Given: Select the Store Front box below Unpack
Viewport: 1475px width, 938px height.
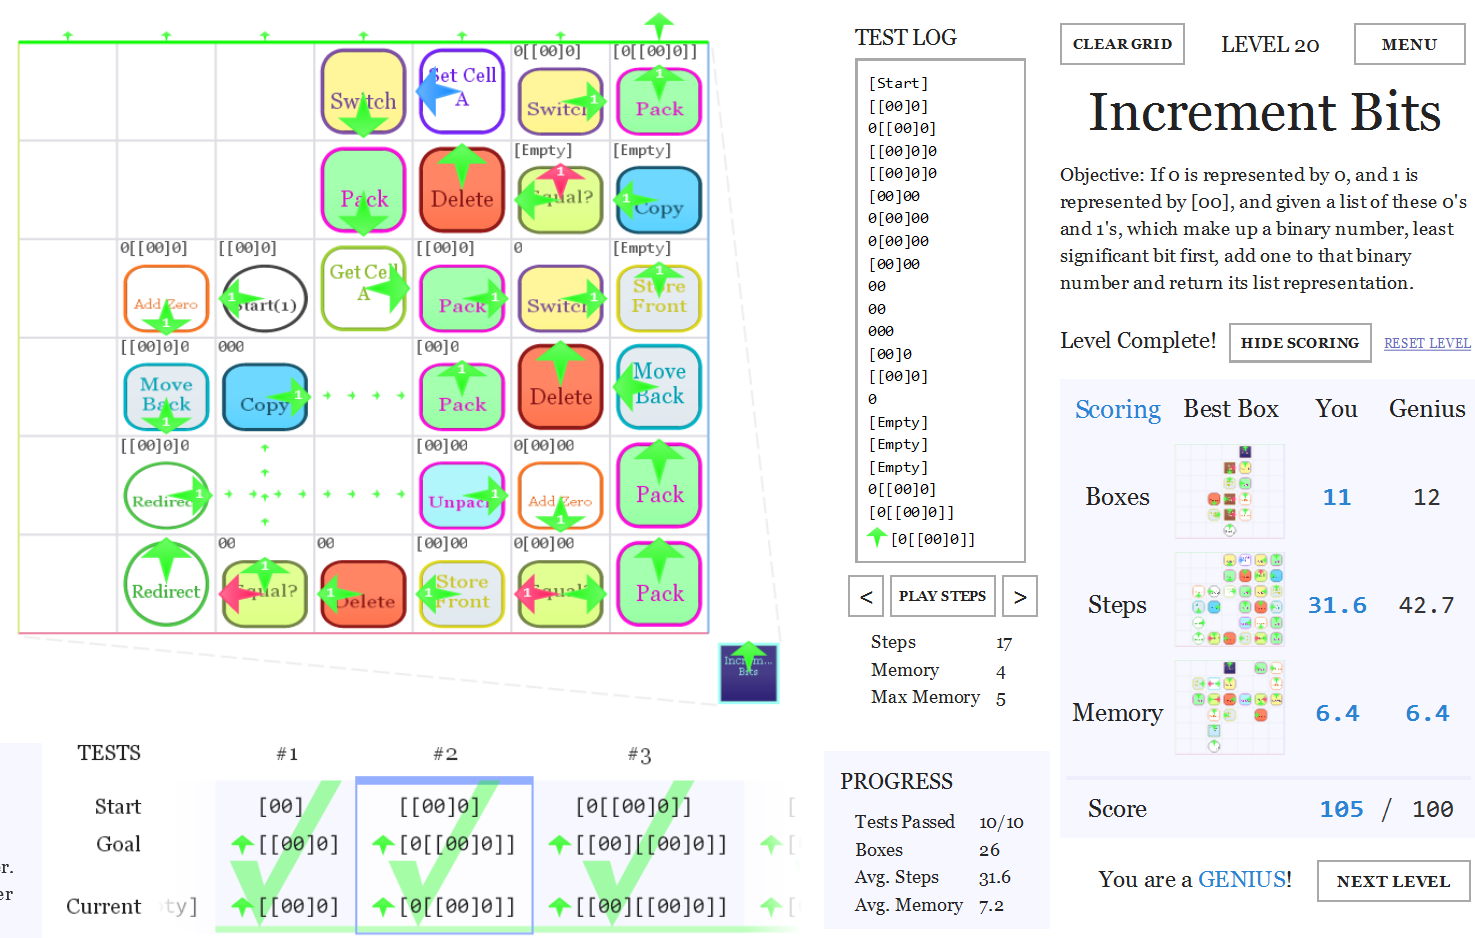Looking at the screenshot, I should click(462, 594).
